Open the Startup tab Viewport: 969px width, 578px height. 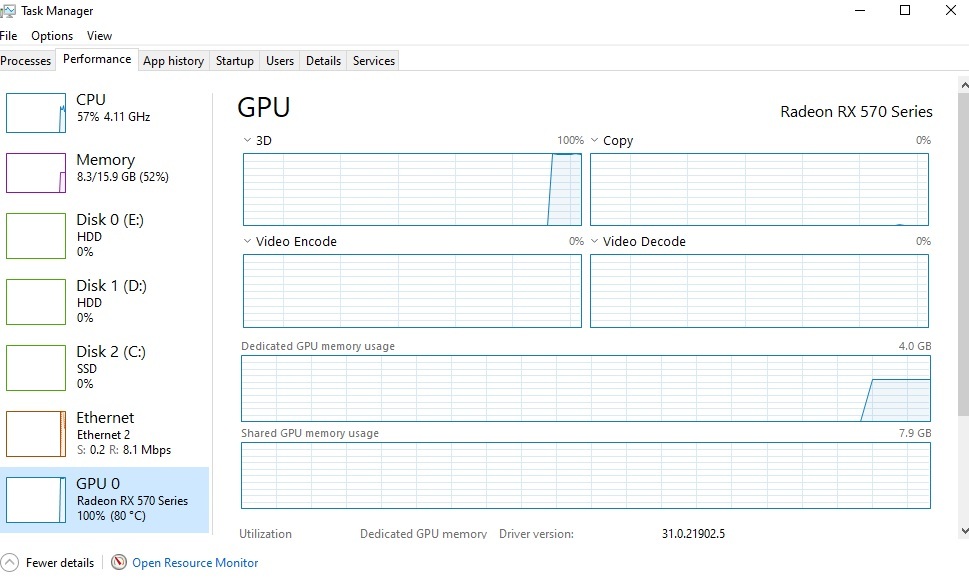[235, 61]
